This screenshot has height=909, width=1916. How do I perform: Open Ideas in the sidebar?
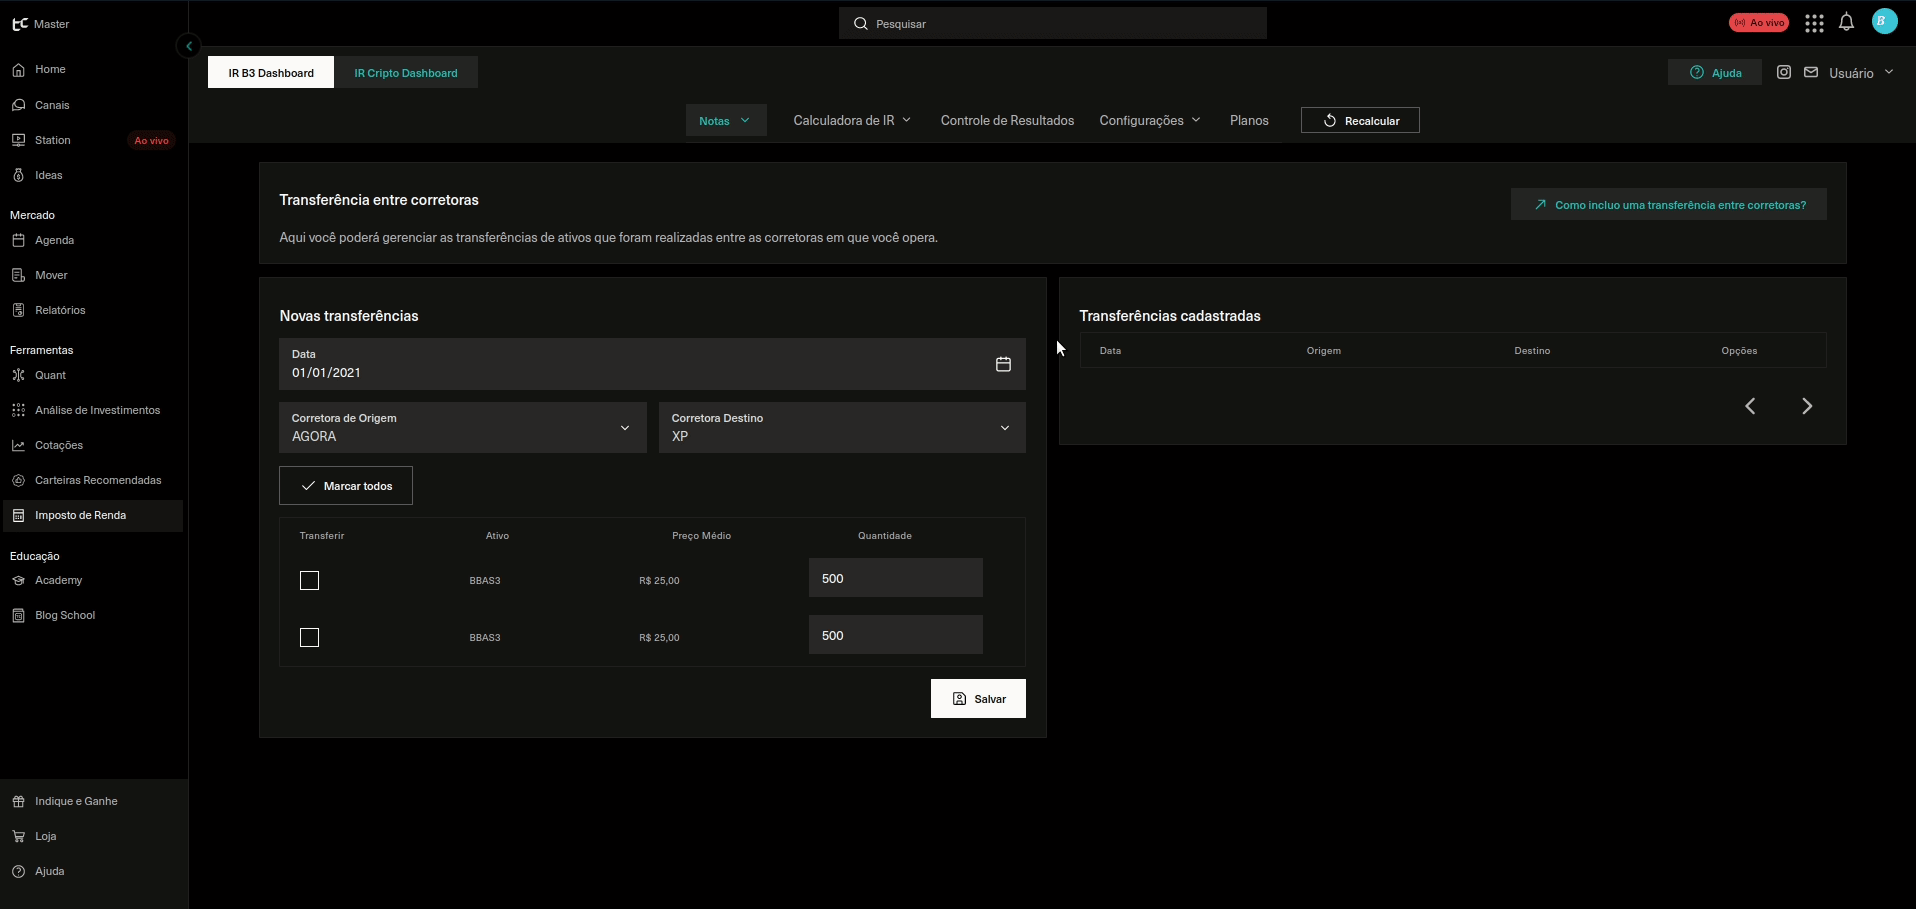click(48, 175)
